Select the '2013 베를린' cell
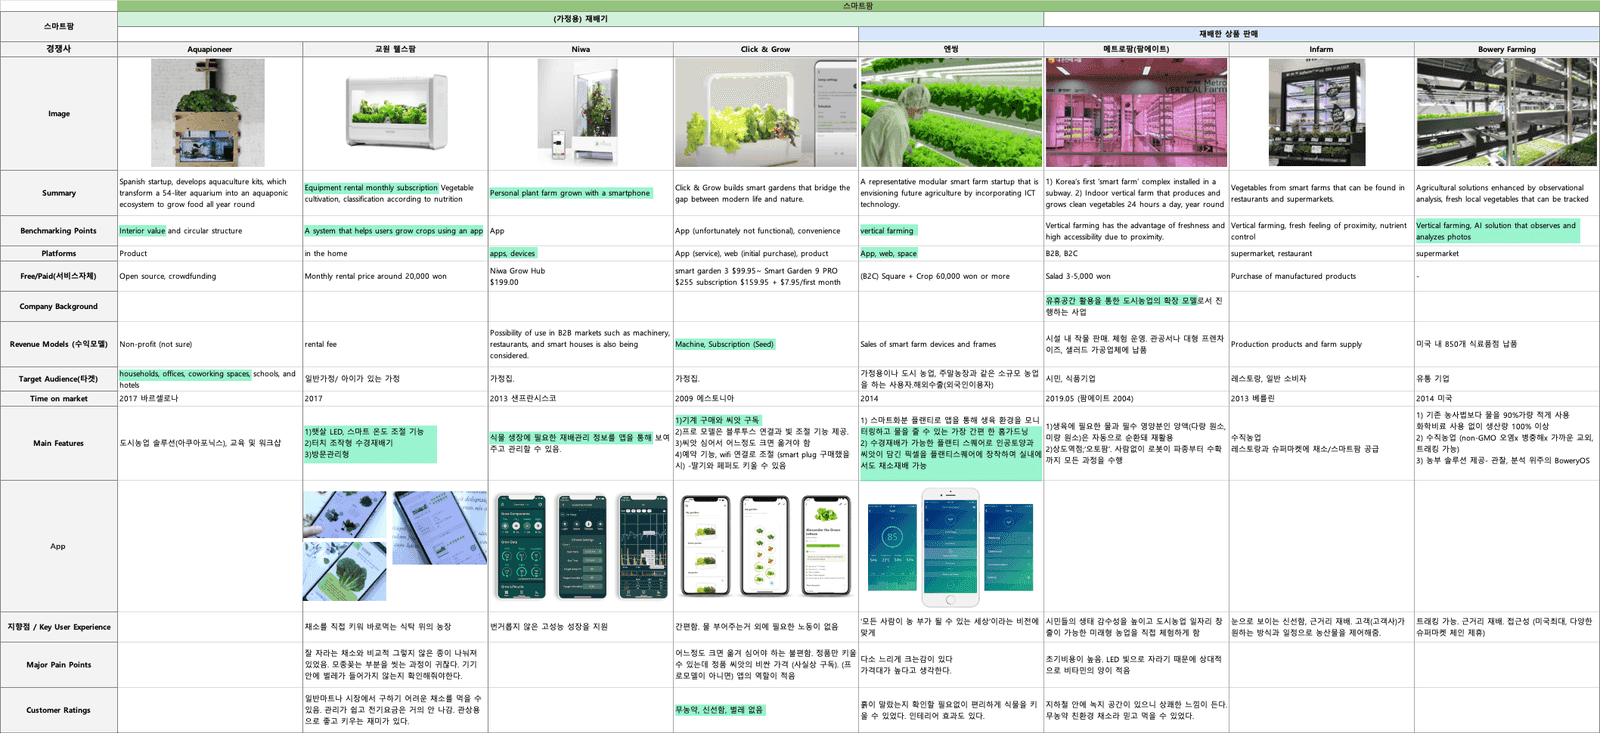The image size is (1600, 733). tap(1321, 399)
